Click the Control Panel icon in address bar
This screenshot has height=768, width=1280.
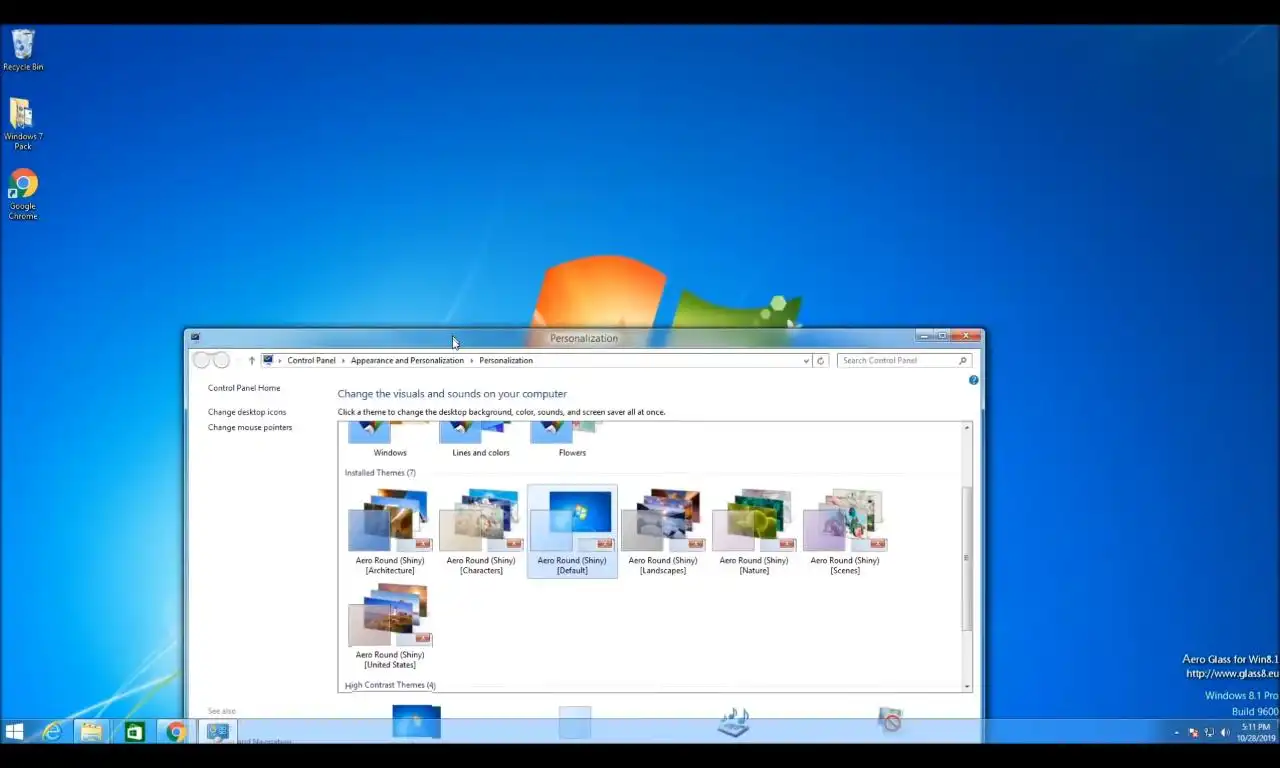point(268,360)
